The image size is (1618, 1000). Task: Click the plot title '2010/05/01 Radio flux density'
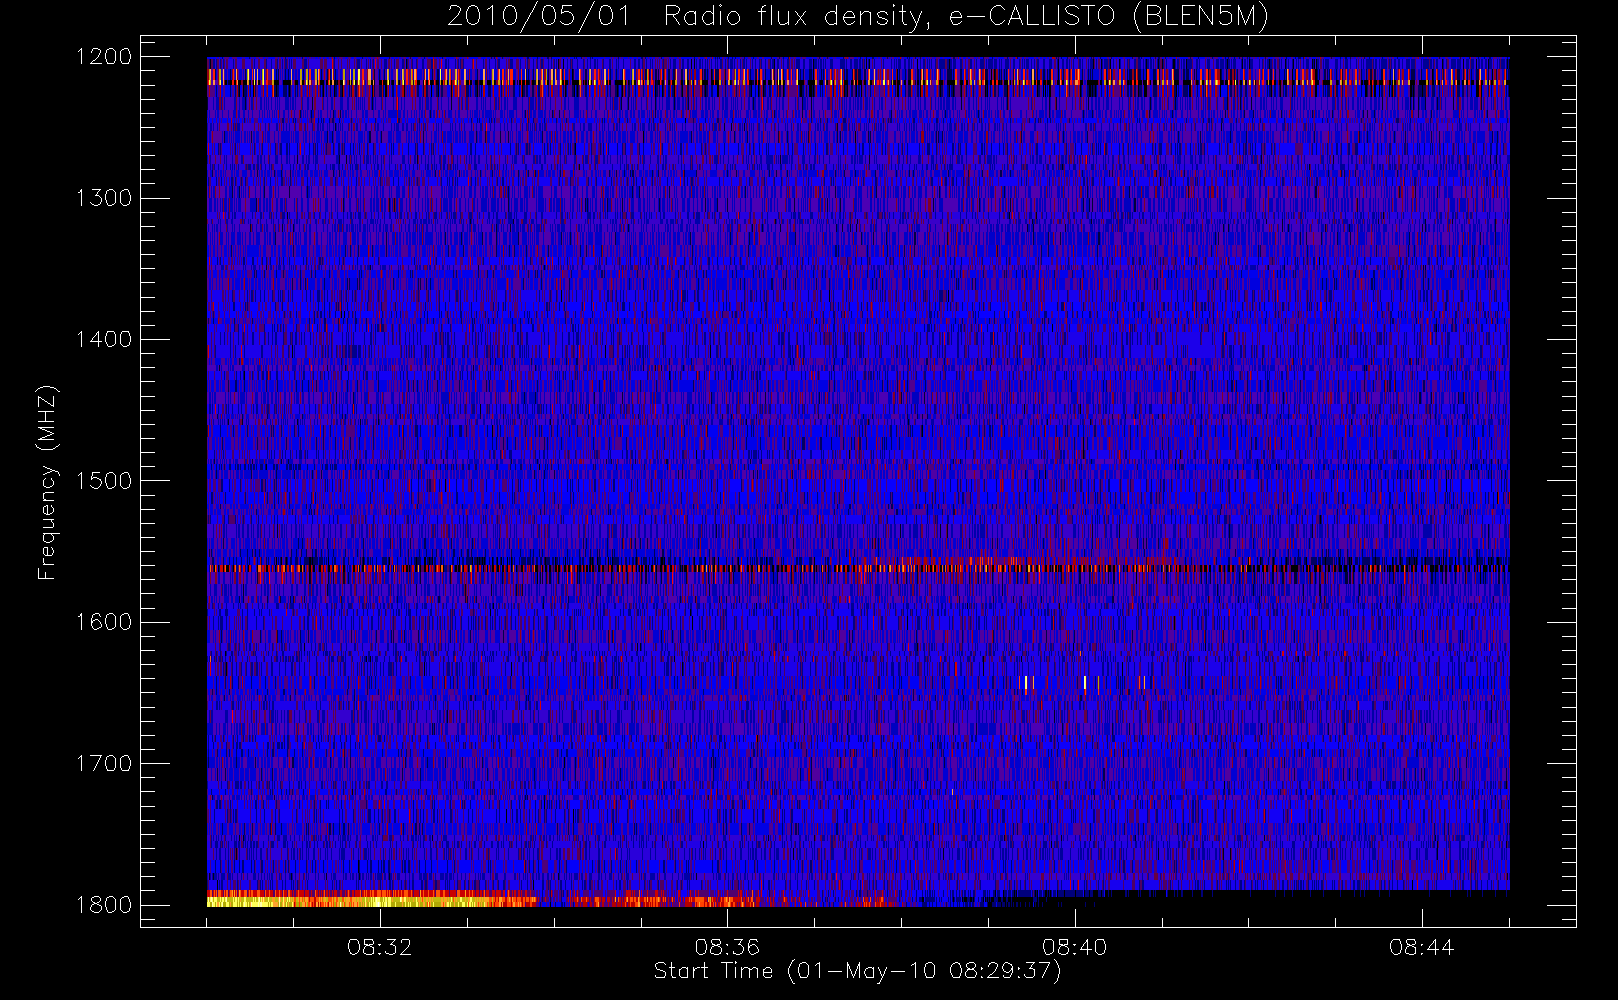857,17
